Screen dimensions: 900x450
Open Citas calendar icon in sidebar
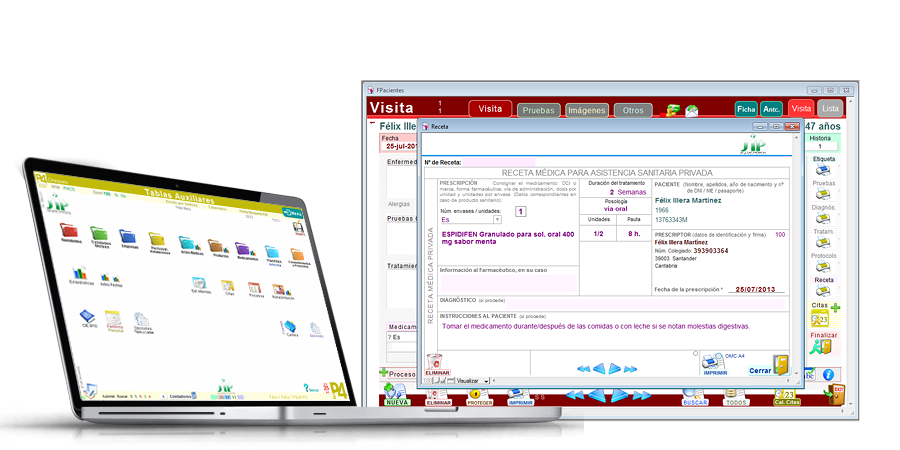coord(820,319)
